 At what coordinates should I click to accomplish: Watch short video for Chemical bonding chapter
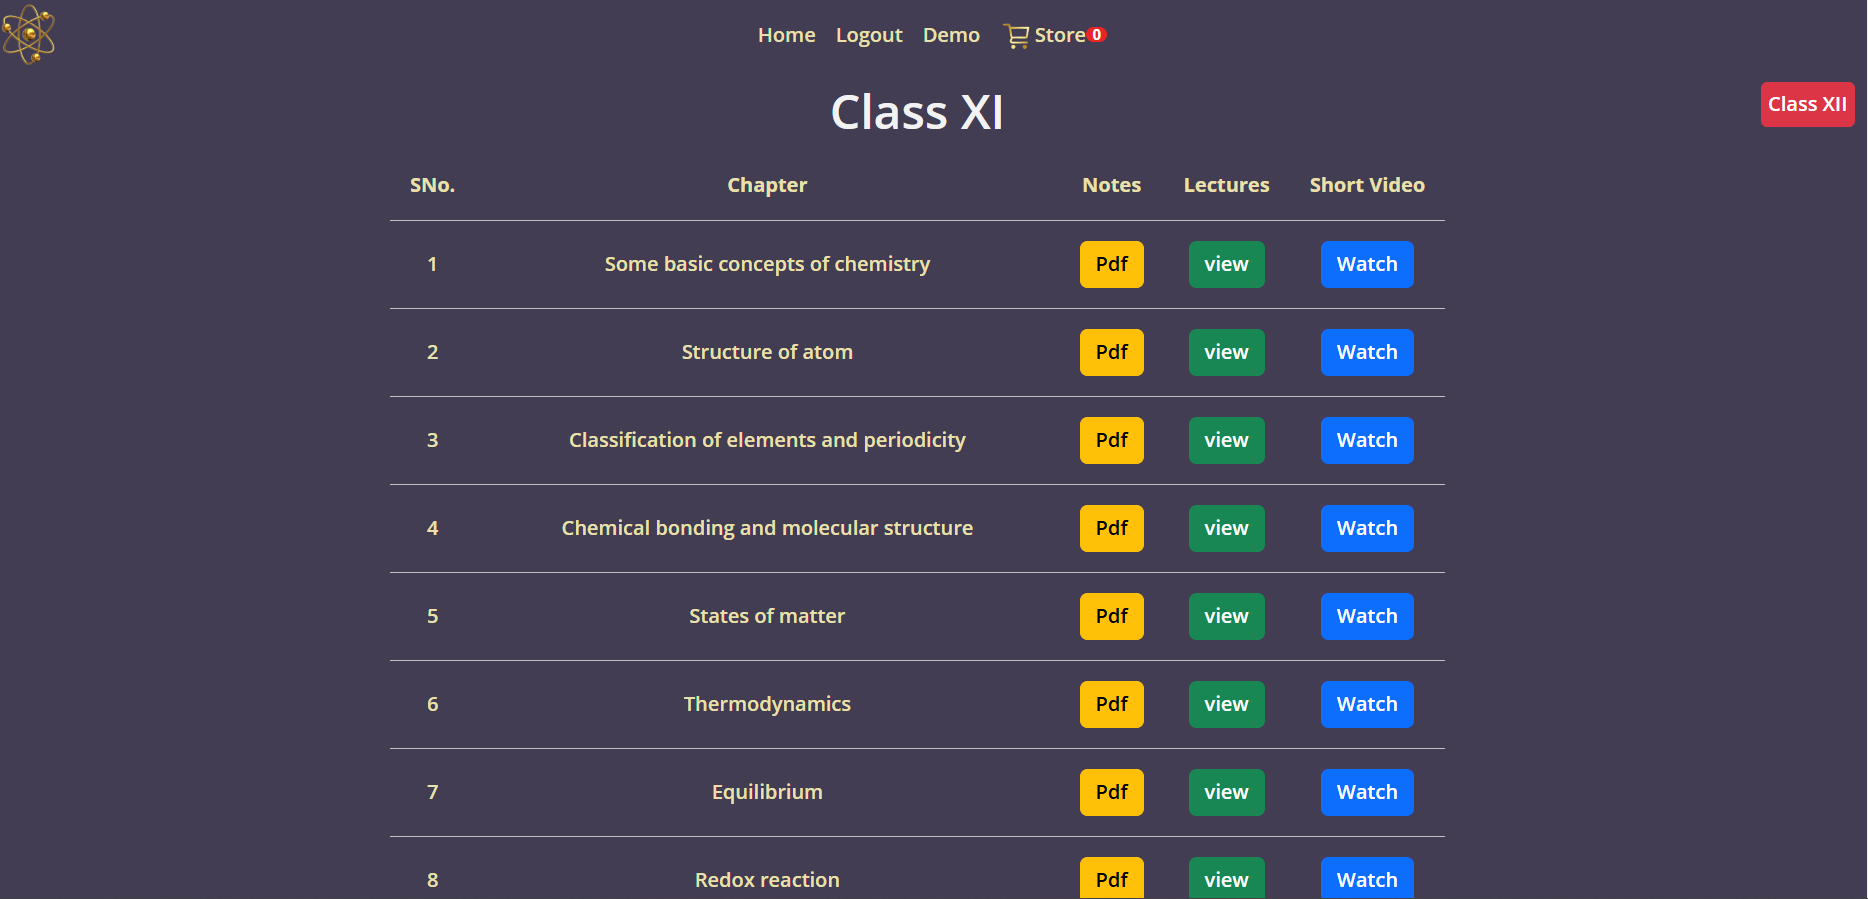(1366, 528)
